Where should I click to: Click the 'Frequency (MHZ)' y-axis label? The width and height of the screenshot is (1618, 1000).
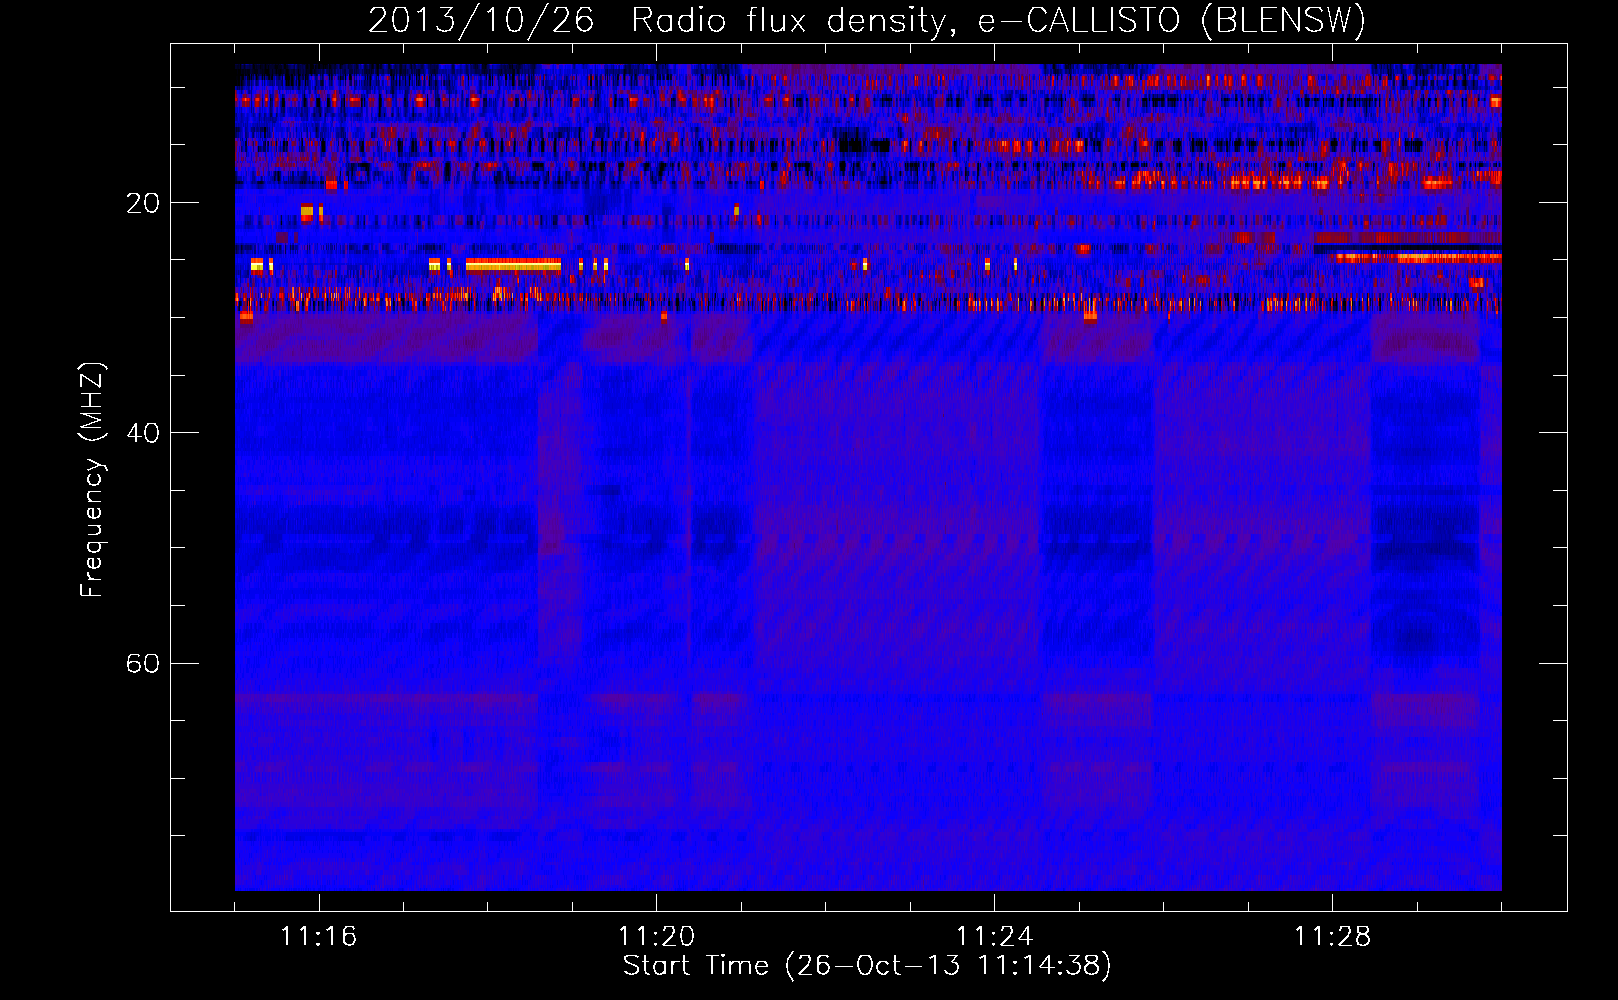pos(92,480)
